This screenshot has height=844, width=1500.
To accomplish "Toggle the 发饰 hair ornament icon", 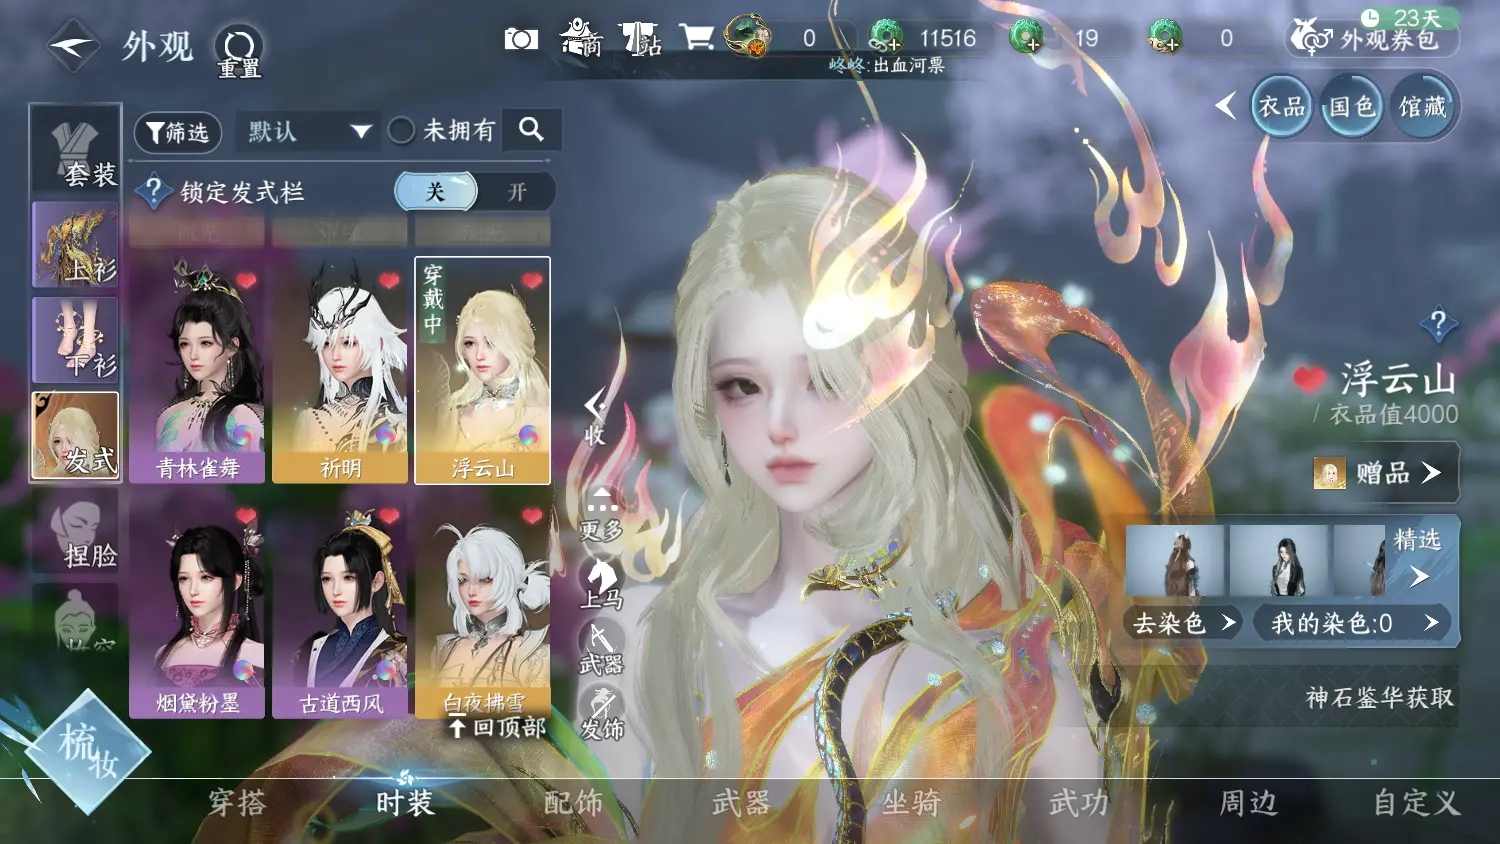I will tap(601, 714).
